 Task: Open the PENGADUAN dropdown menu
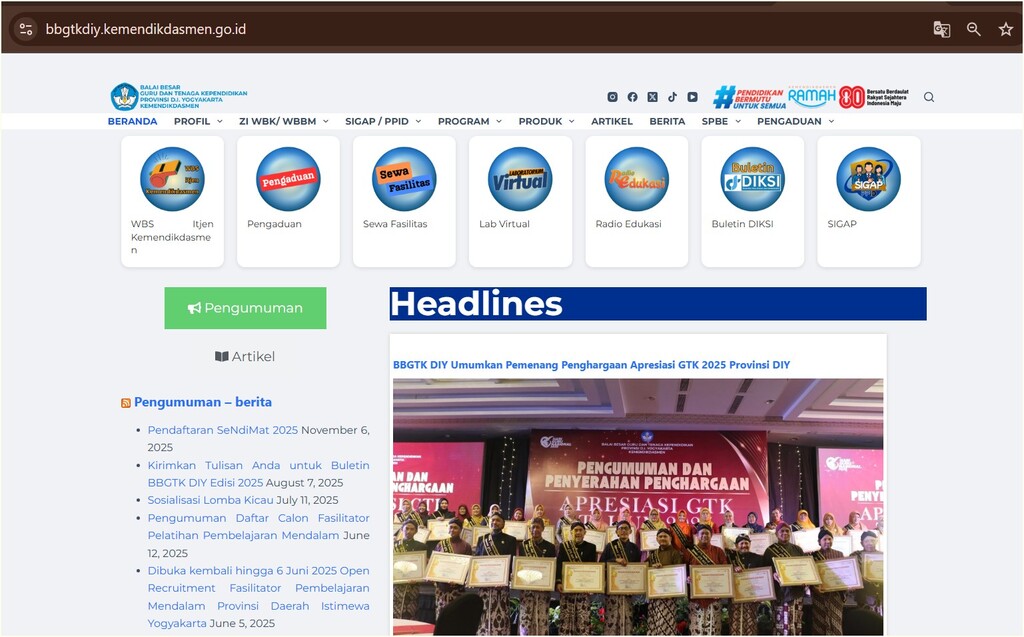pos(795,121)
